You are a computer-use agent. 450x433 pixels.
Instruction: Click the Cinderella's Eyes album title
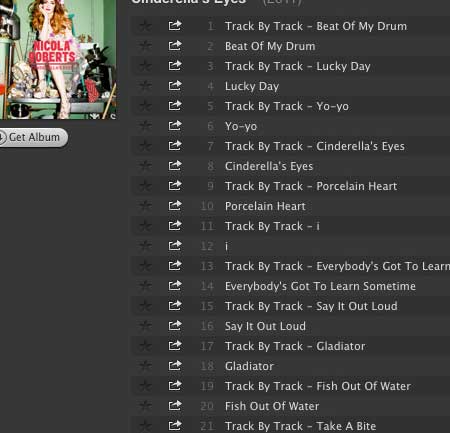click(189, 2)
